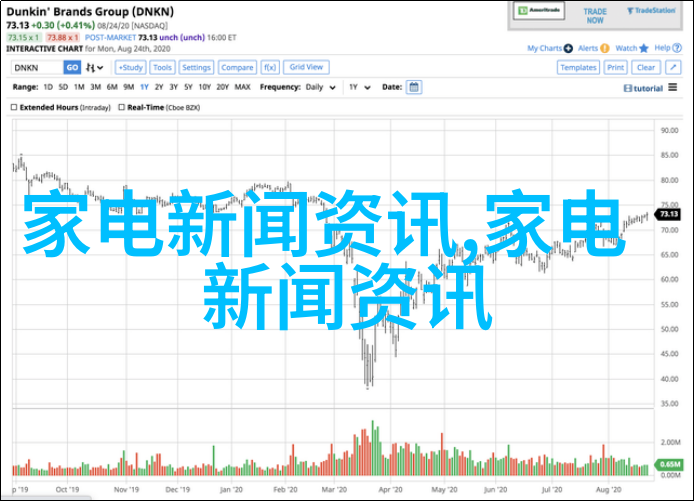Open the chart type dropdown icon
695x502 pixels.
pyautogui.click(x=94, y=67)
